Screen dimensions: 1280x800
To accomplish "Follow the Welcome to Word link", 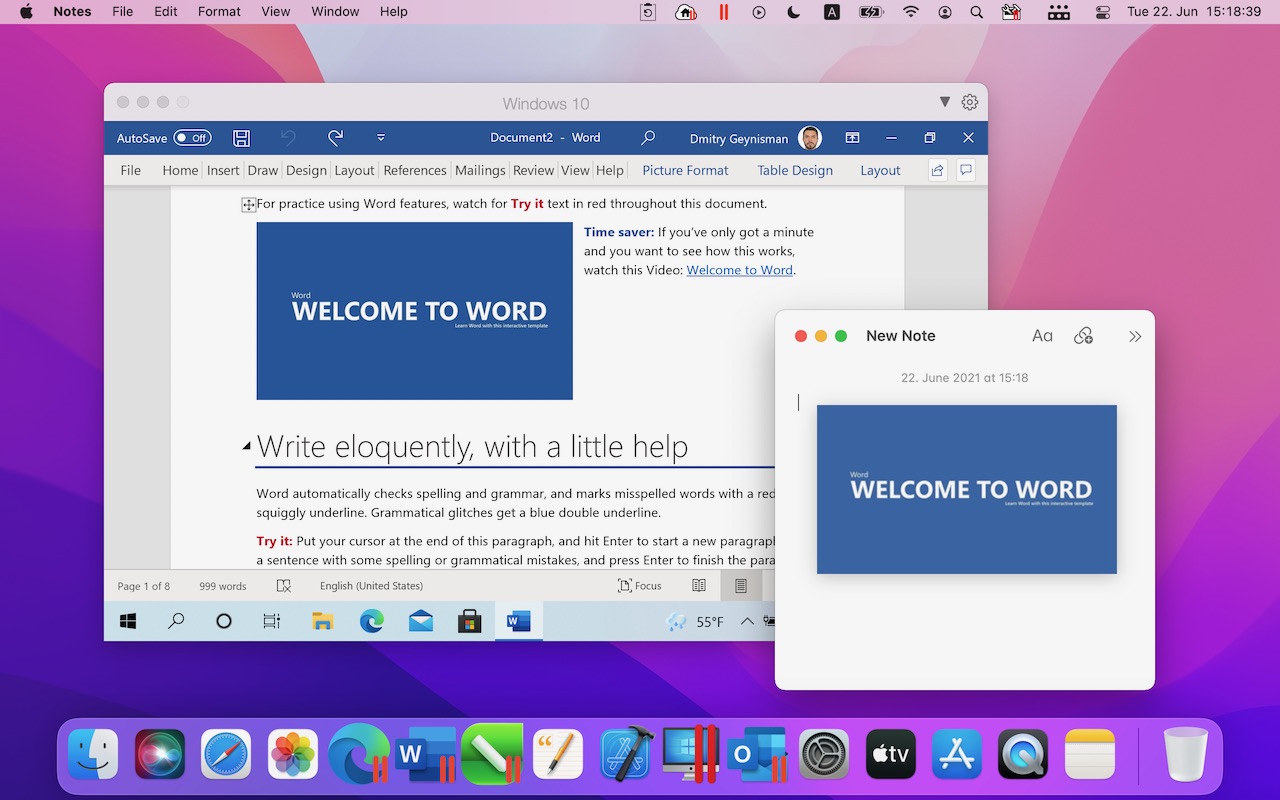I will [x=739, y=270].
